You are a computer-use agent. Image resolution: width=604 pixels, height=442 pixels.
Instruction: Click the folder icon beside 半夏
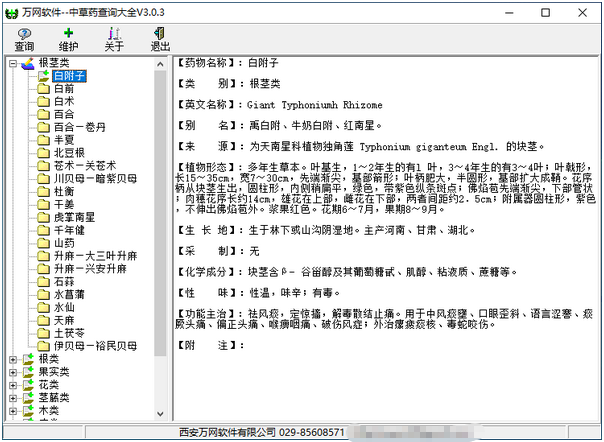click(43, 140)
